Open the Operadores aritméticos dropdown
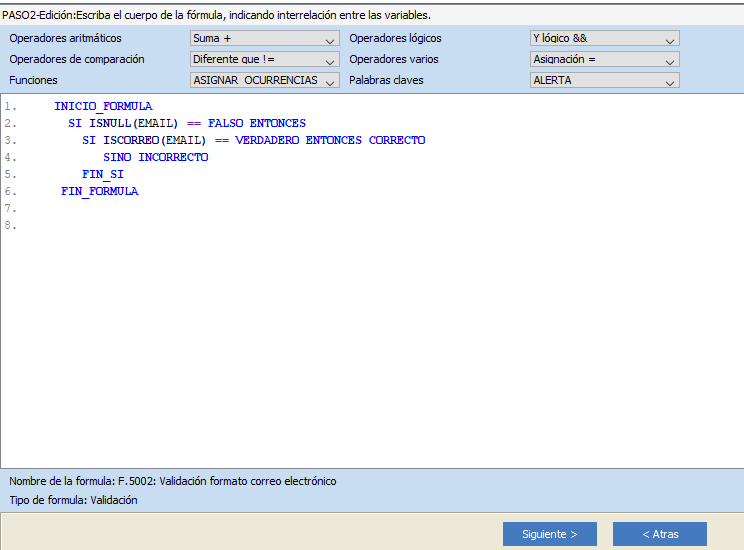Viewport: 744px width, 550px height. pyautogui.click(x=264, y=39)
